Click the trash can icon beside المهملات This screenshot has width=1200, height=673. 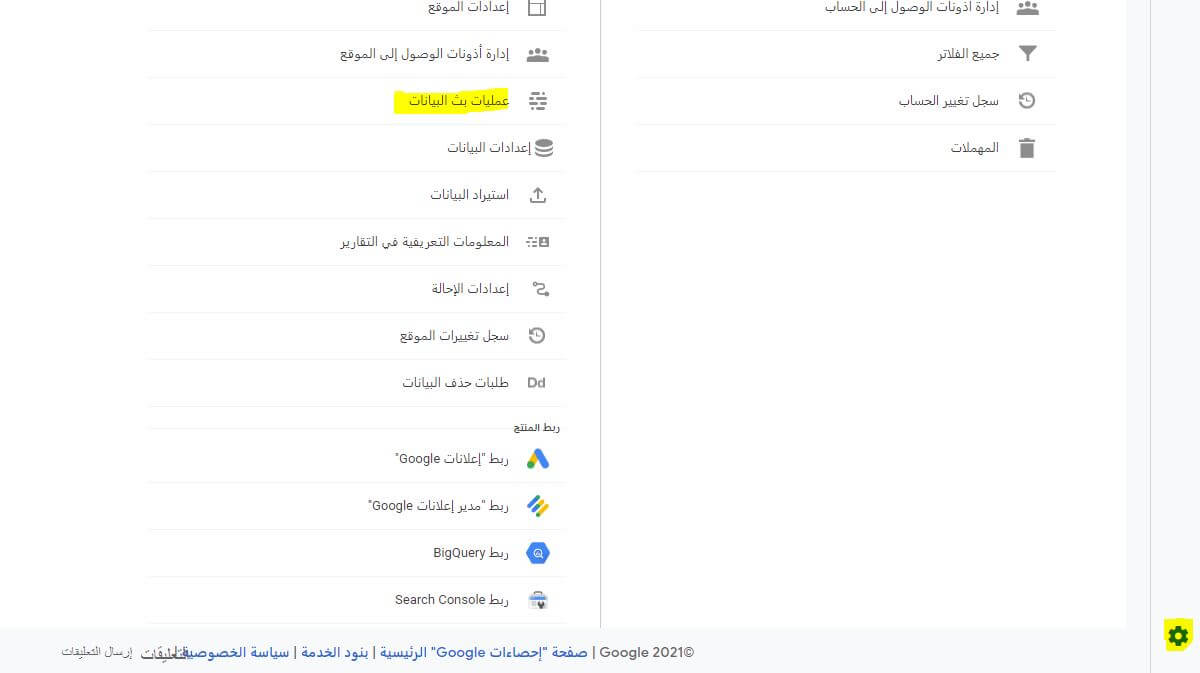1027,148
